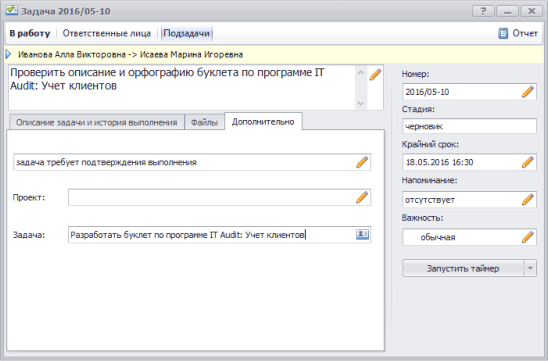Click the pencil icon for Важность
Screen dimensions: 548x361
(528, 237)
